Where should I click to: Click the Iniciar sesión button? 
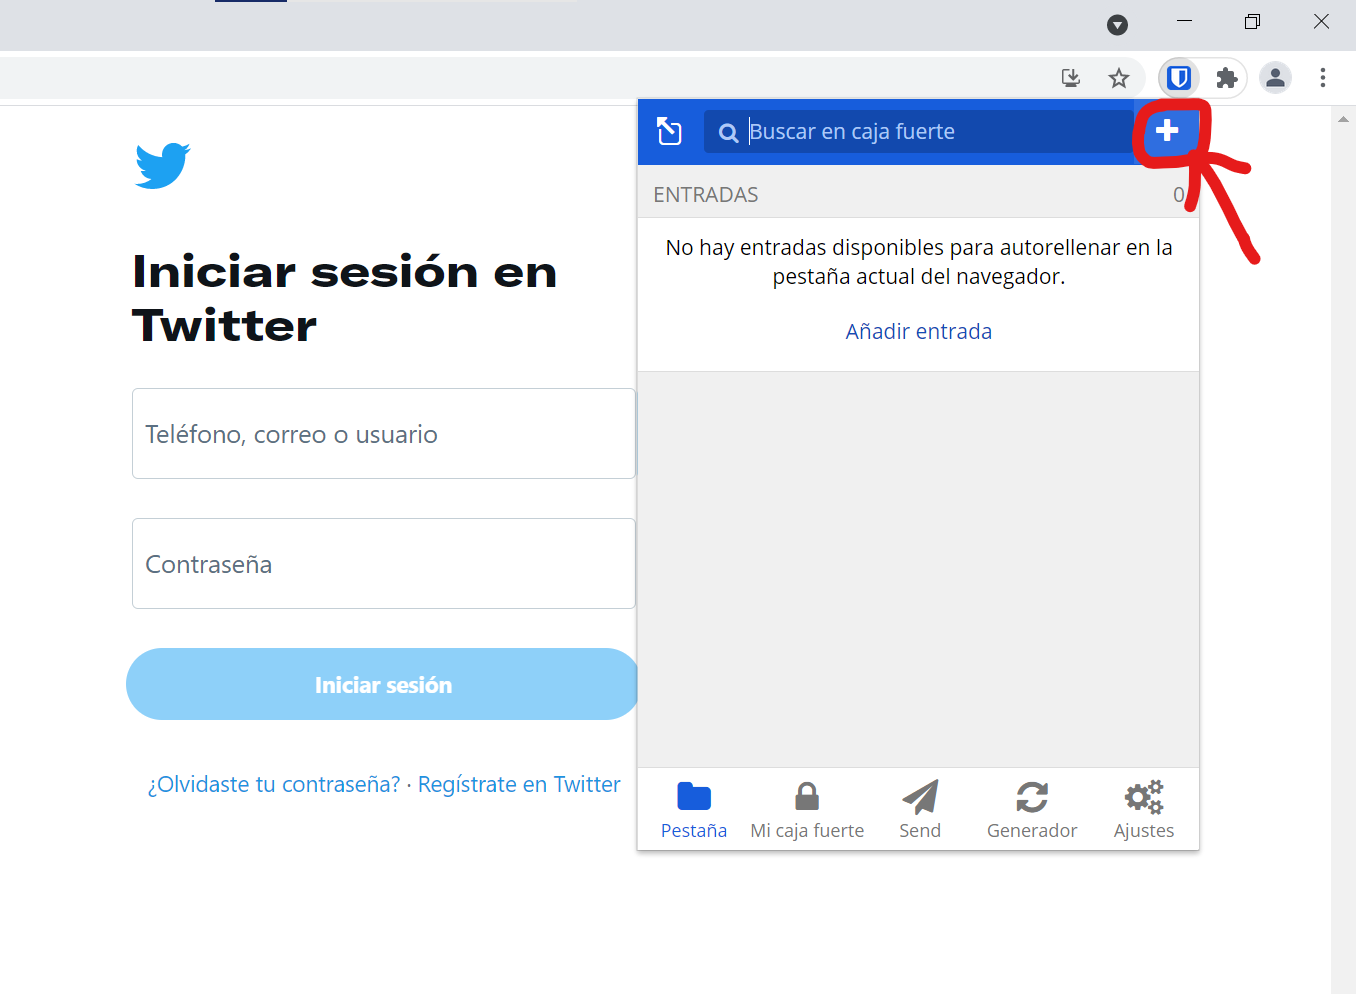[383, 684]
